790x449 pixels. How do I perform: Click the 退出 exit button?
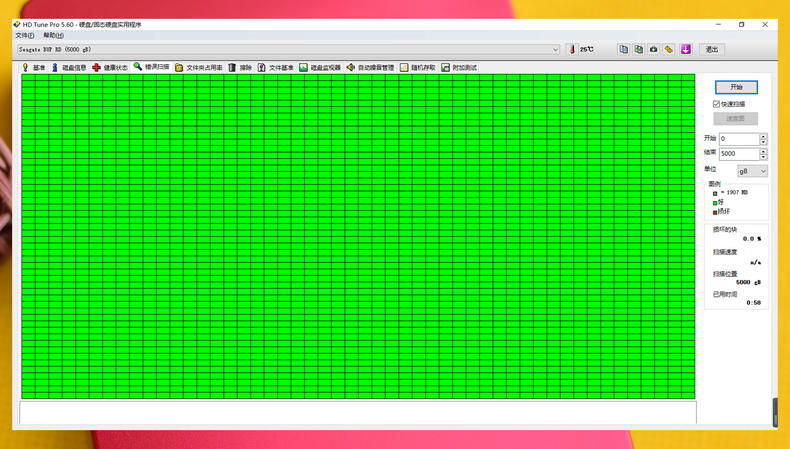[712, 49]
